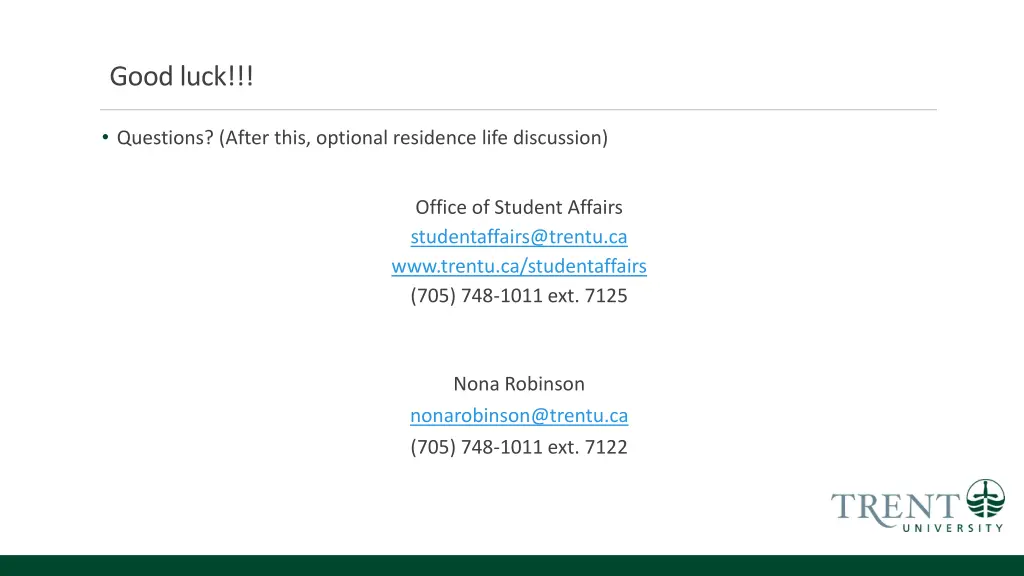1024x576 pixels.
Task: Click the word "optional" in the bullet text
Action: click(352, 138)
